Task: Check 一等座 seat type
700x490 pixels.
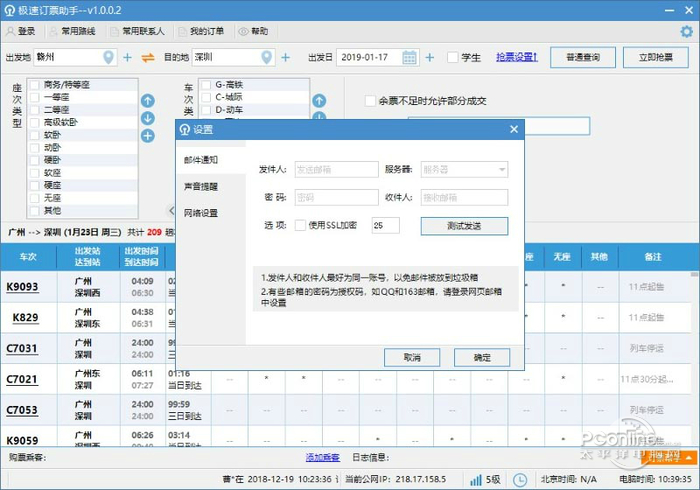Action: (34, 97)
